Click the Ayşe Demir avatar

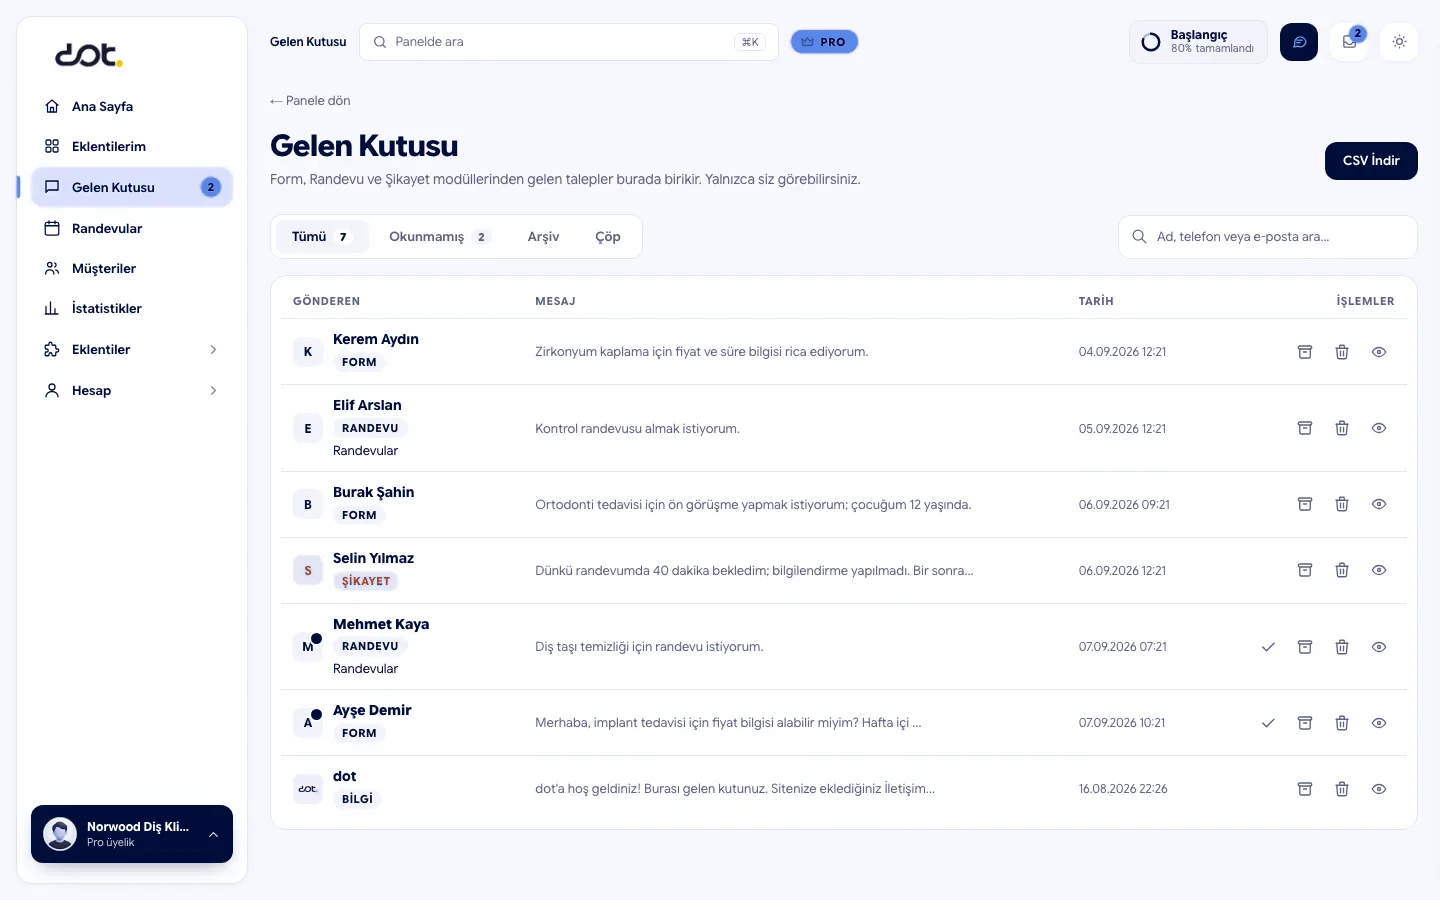[x=308, y=723]
